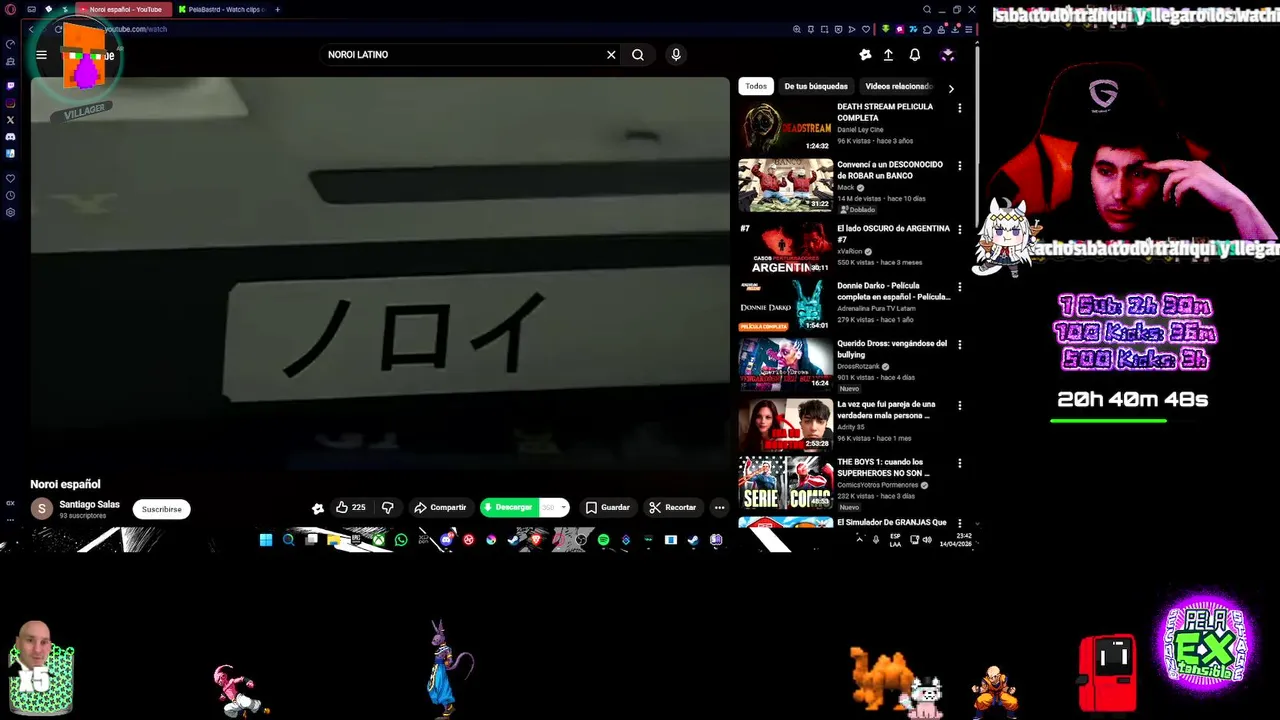Open the taskbar search magnifier
This screenshot has width=1280, height=720.
click(289, 540)
